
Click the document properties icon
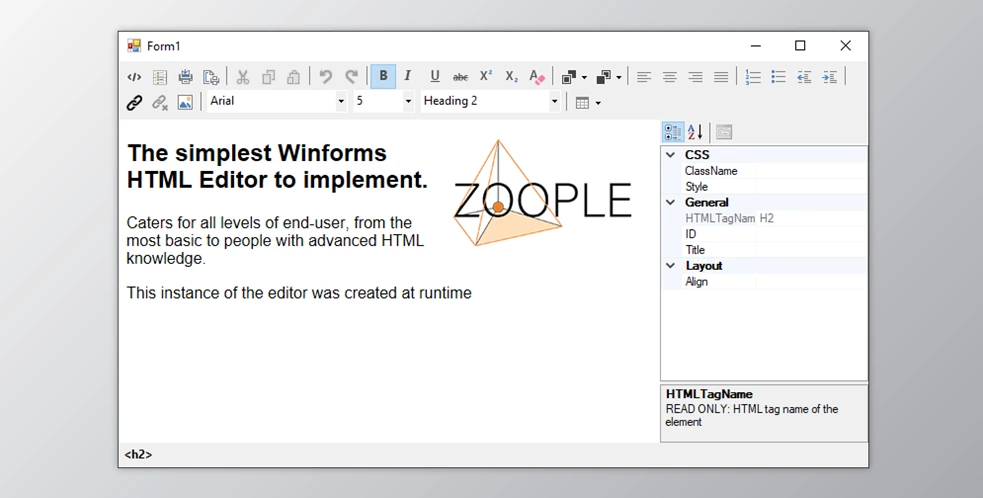(160, 77)
